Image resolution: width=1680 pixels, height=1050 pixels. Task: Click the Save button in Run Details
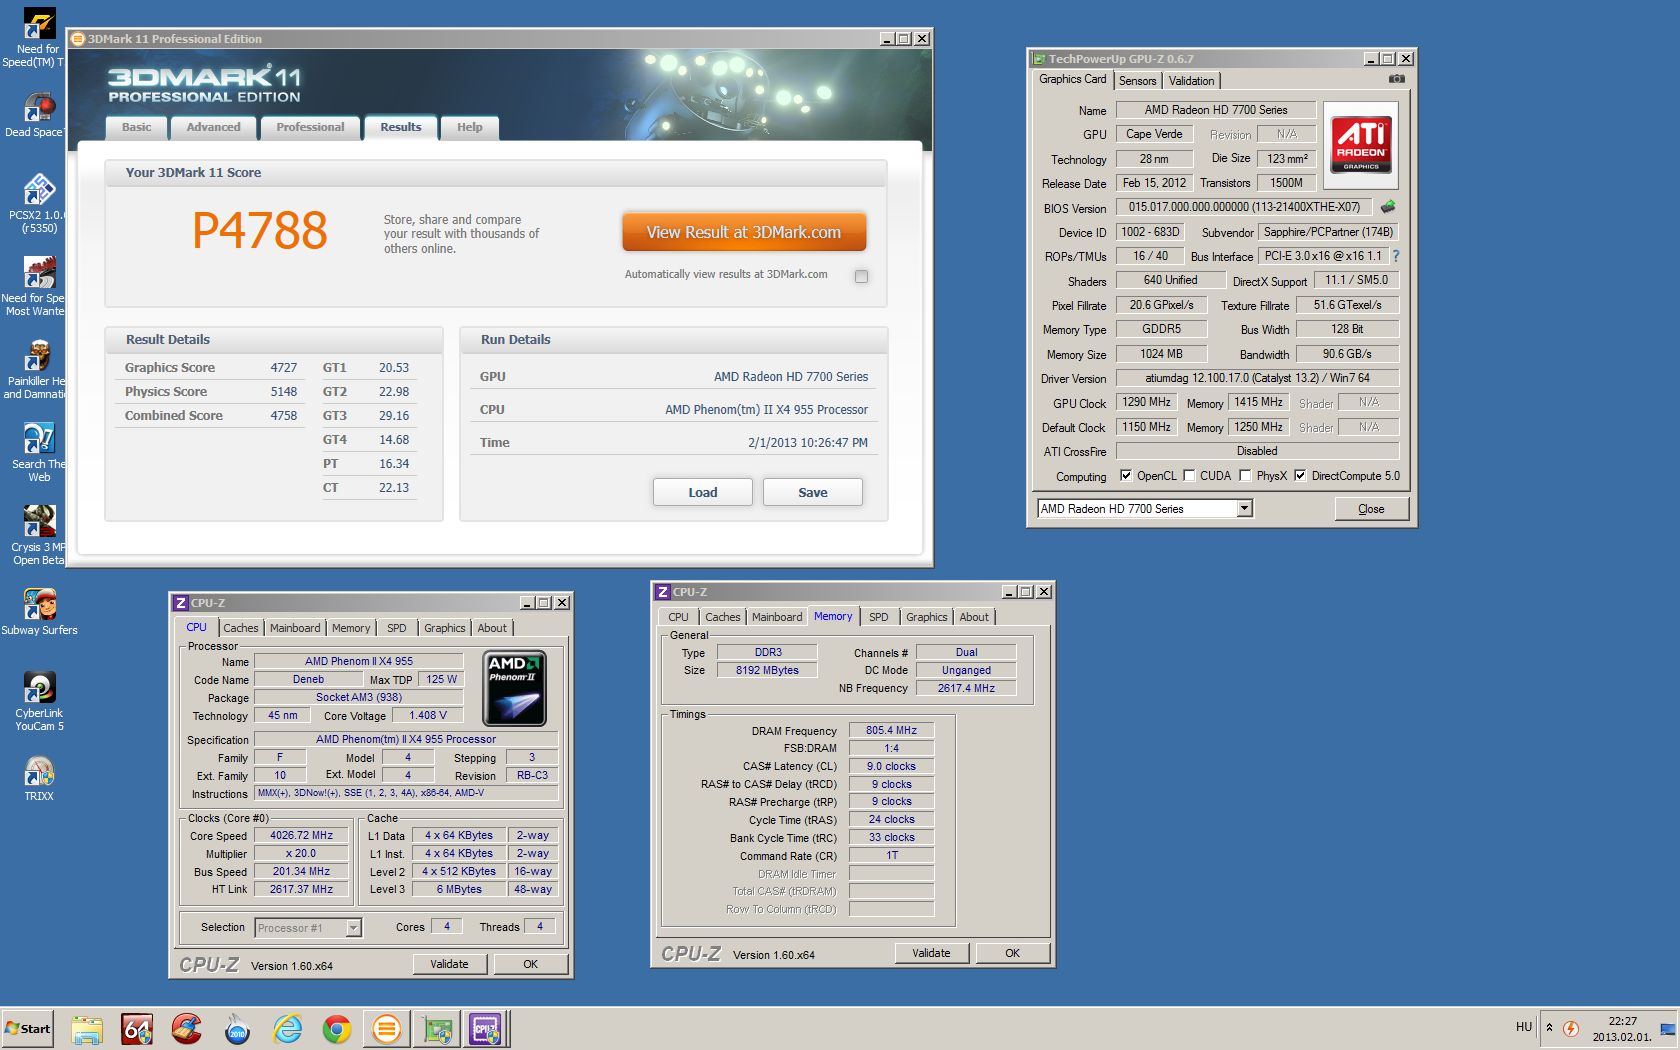(812, 492)
